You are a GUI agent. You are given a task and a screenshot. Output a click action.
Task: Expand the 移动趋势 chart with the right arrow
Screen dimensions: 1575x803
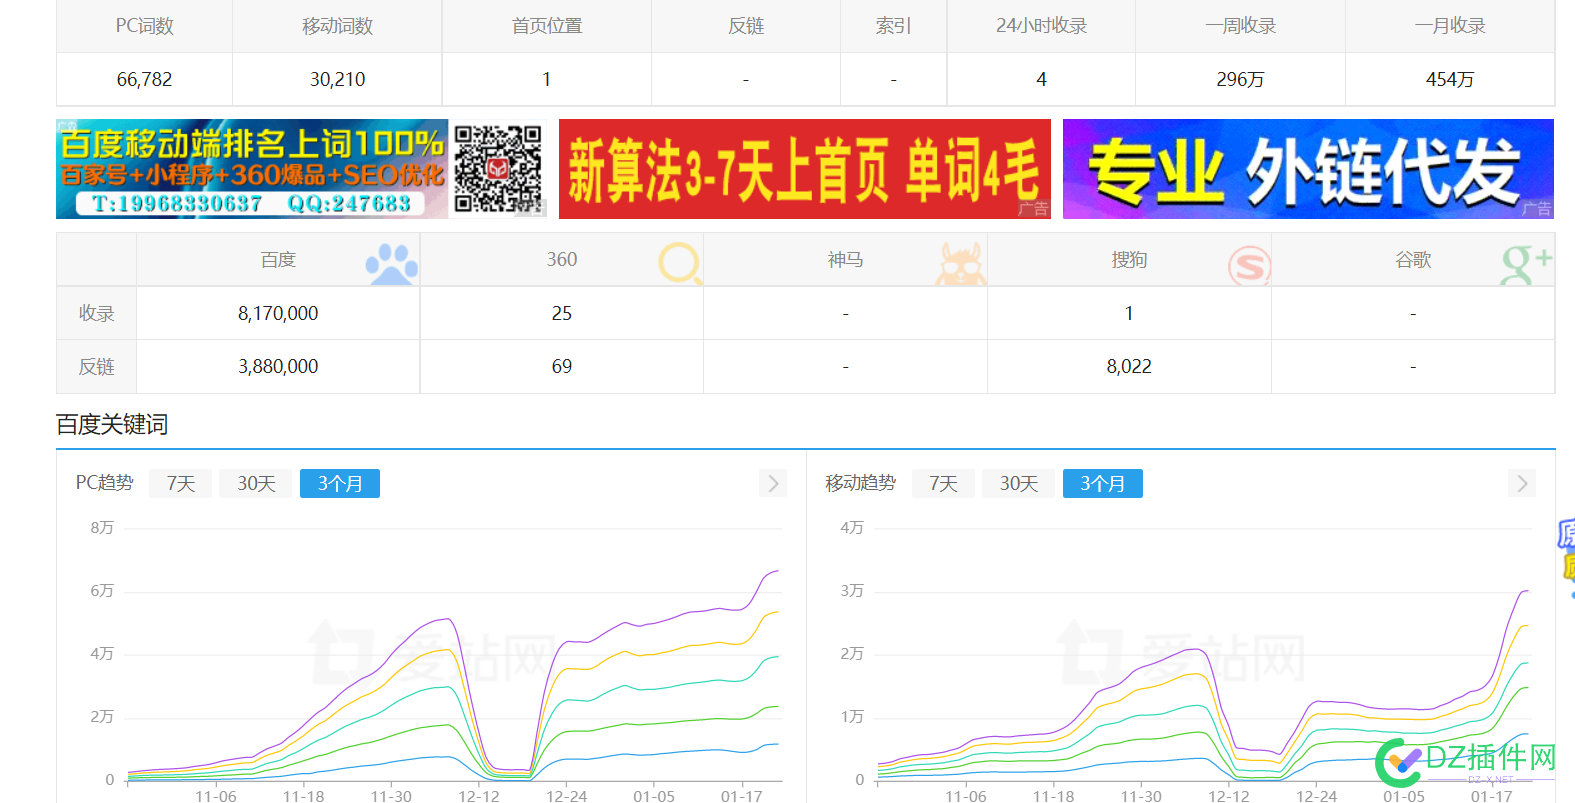(x=1521, y=484)
